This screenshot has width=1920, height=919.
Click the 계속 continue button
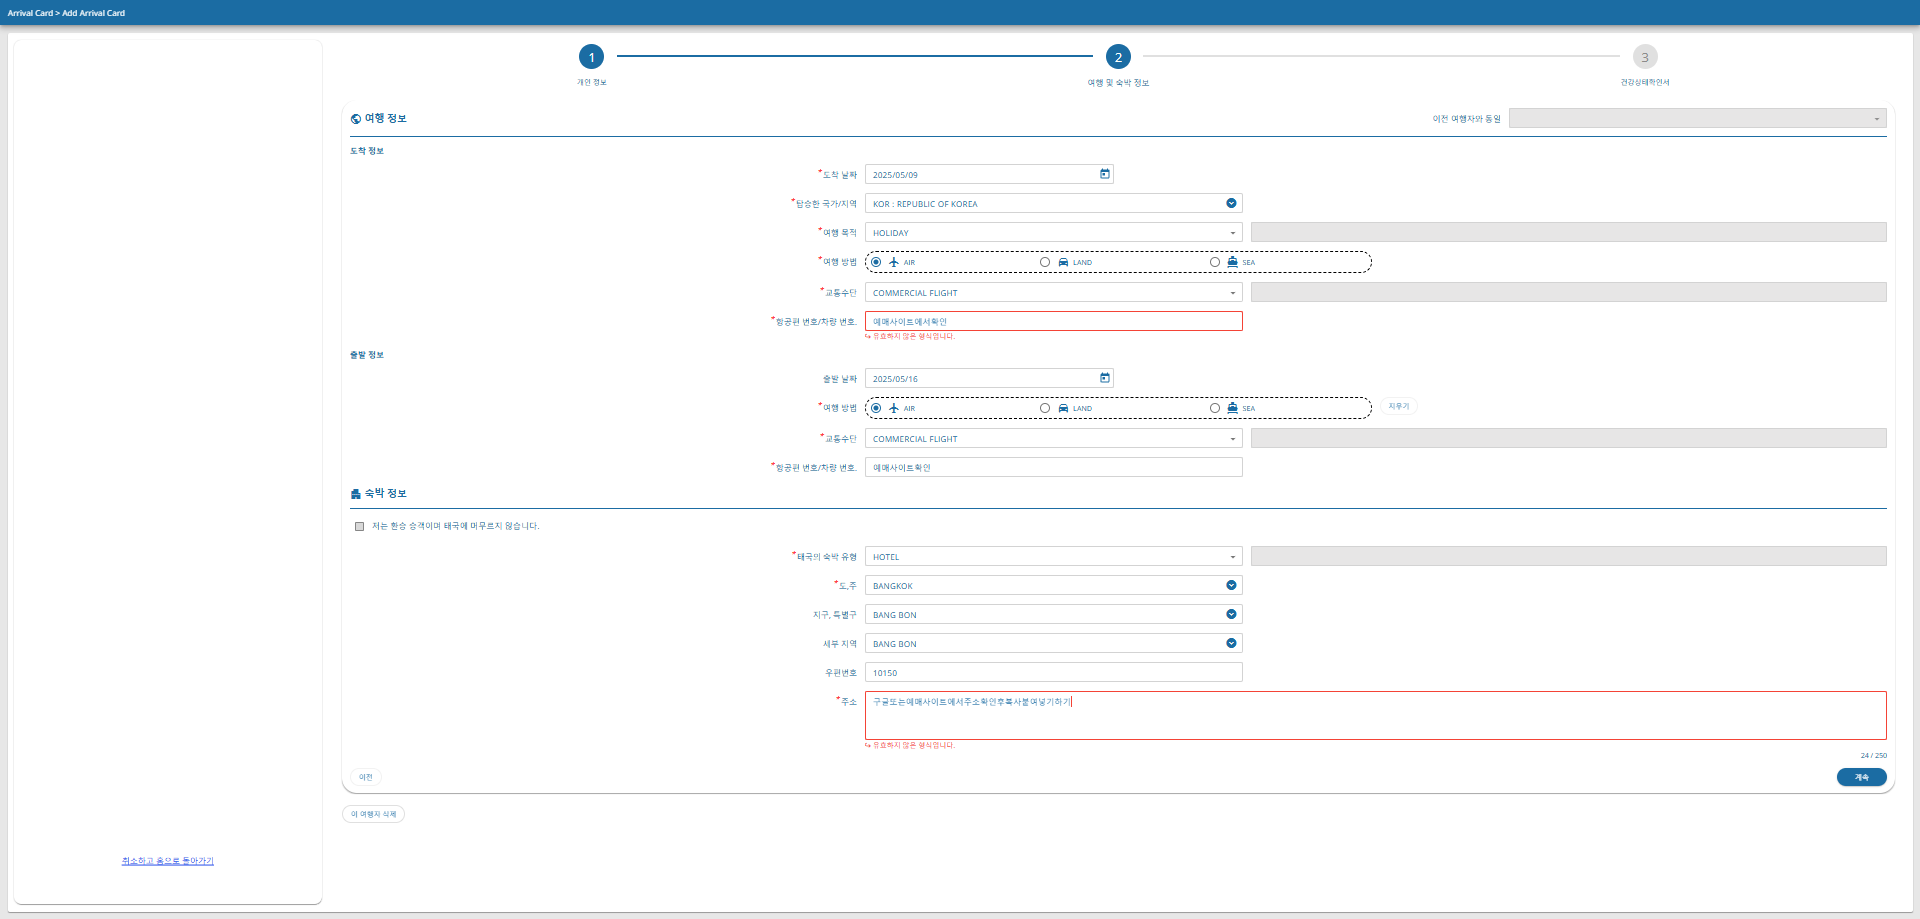(1861, 777)
